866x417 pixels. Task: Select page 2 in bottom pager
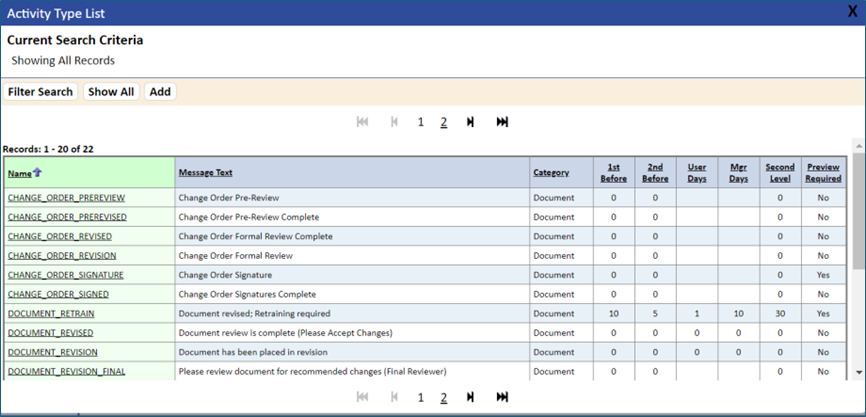[443, 397]
